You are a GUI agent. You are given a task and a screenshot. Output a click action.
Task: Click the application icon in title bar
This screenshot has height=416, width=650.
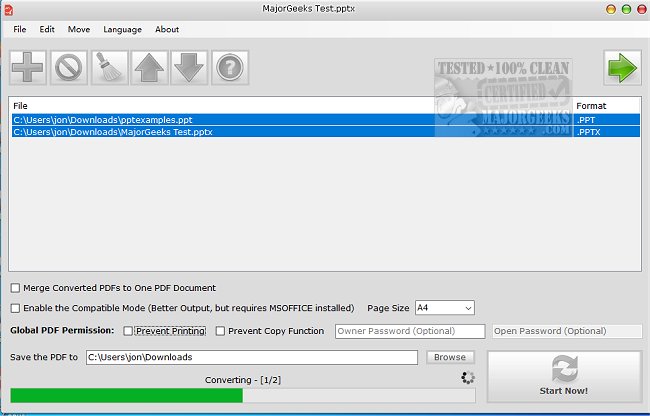8,10
